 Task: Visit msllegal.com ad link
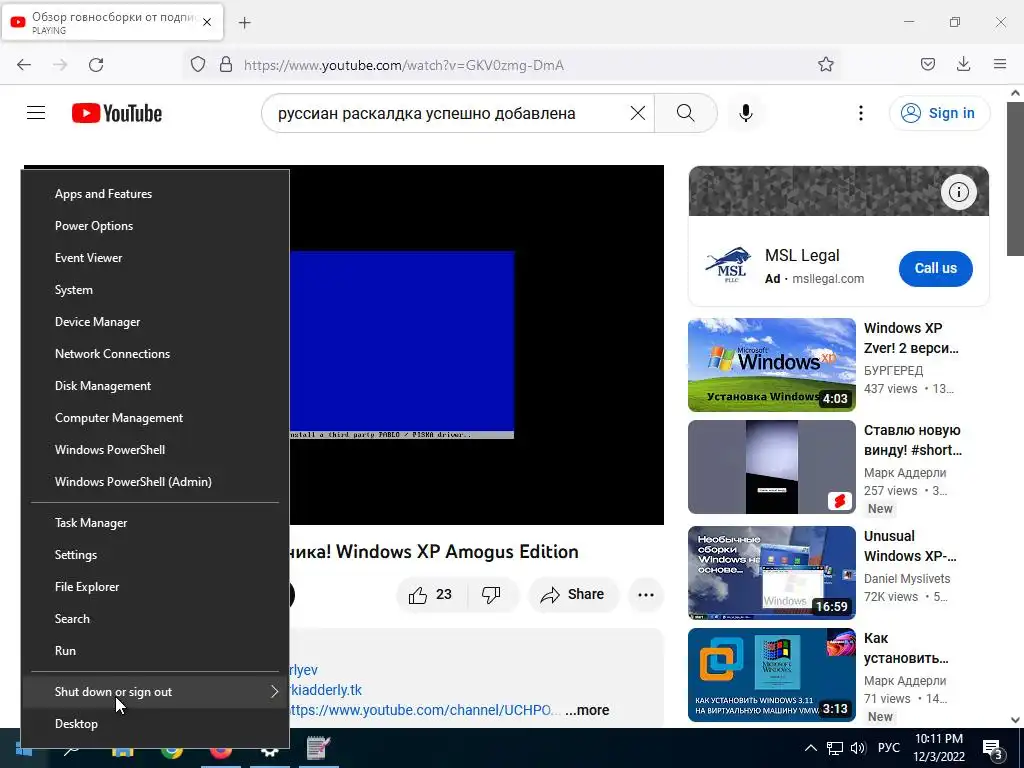827,279
